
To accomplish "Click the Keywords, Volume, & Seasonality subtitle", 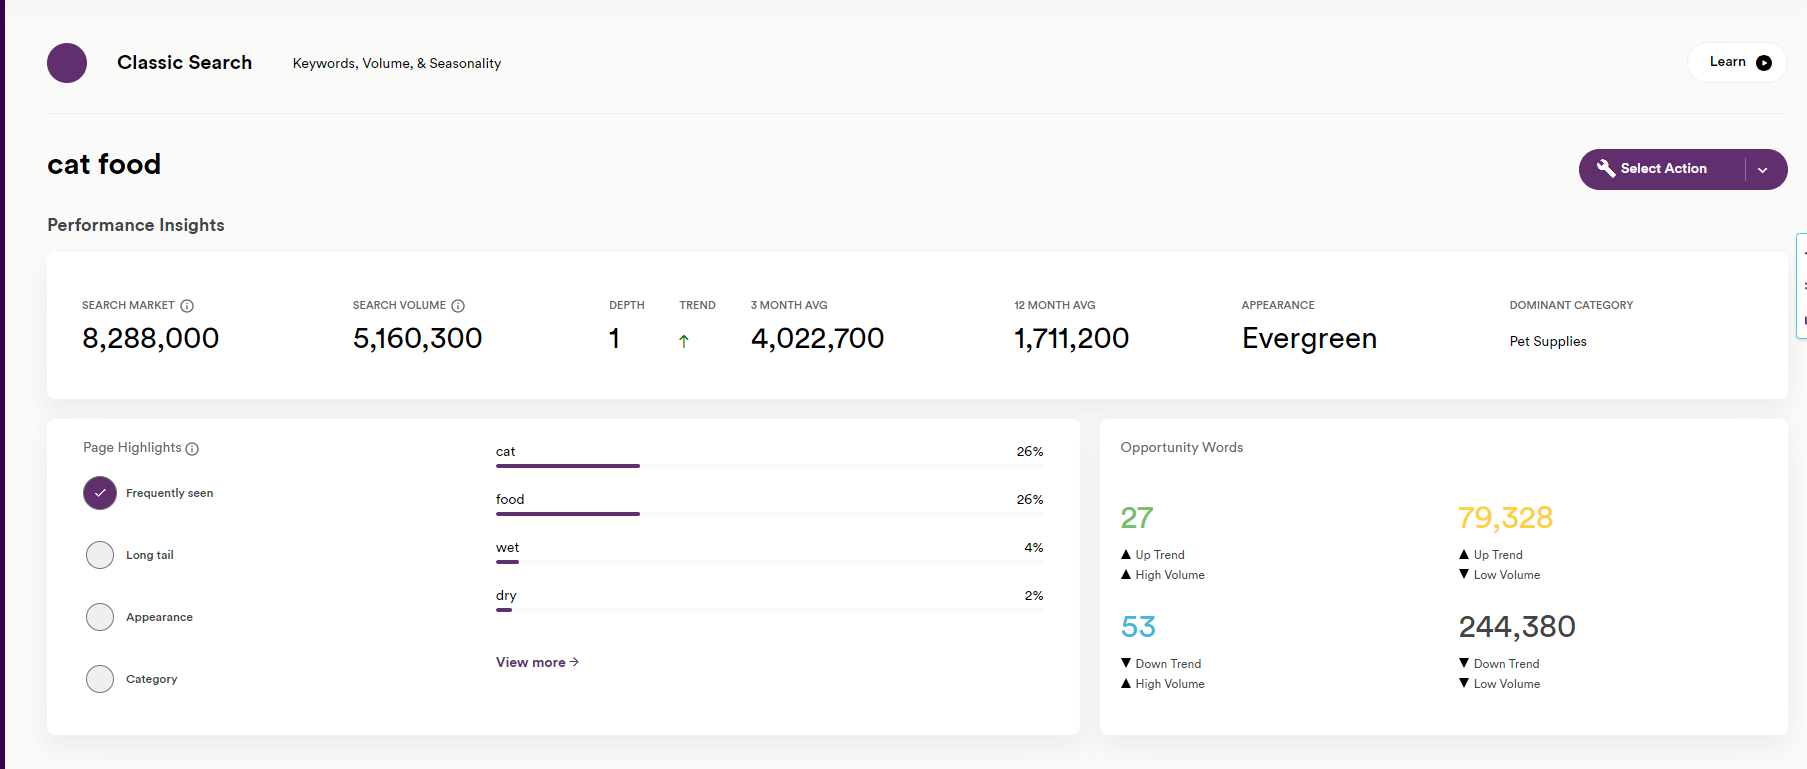I will point(397,63).
